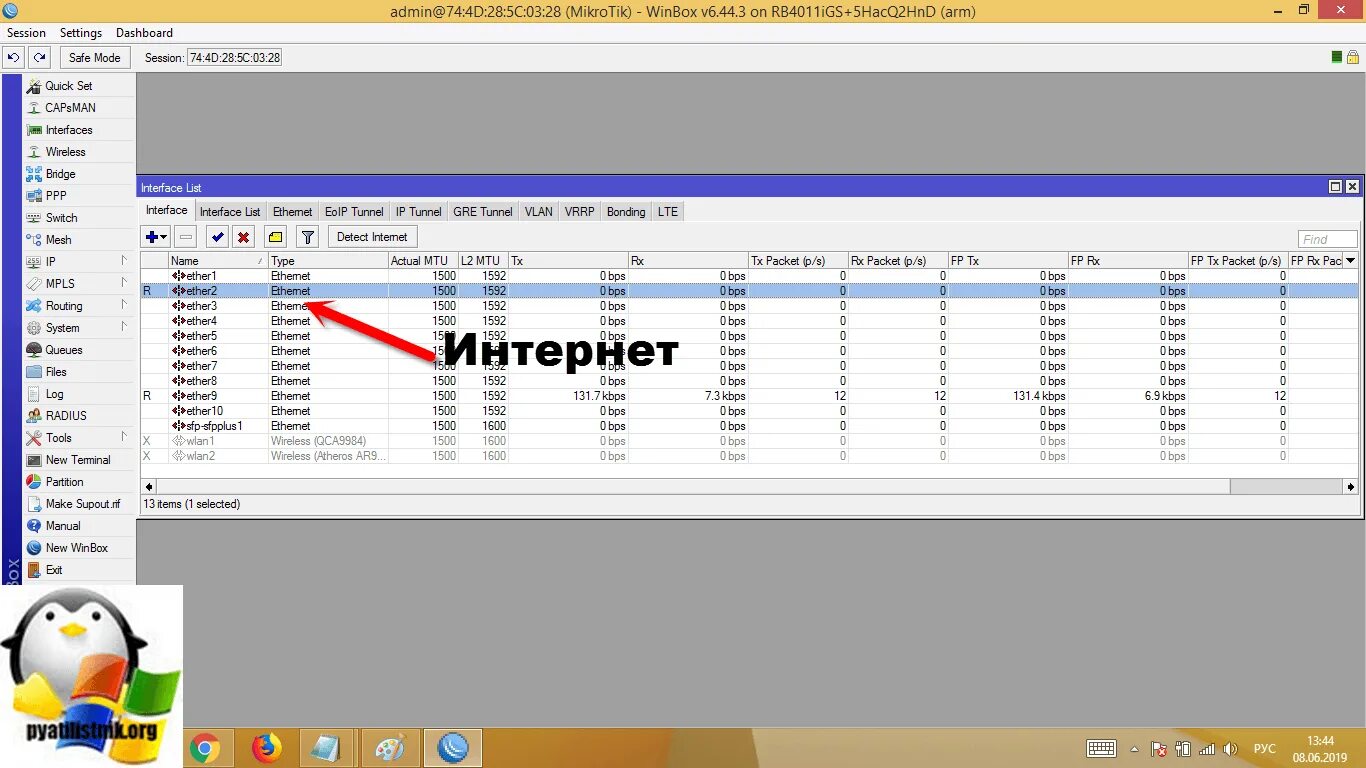Sort by Type column header

pyautogui.click(x=328, y=261)
